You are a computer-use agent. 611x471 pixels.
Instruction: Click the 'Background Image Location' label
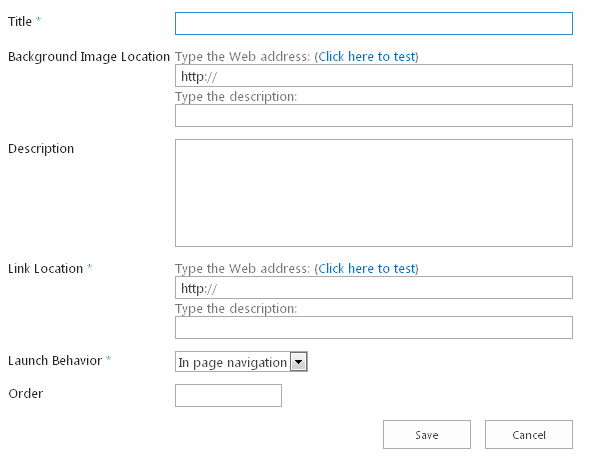click(88, 56)
